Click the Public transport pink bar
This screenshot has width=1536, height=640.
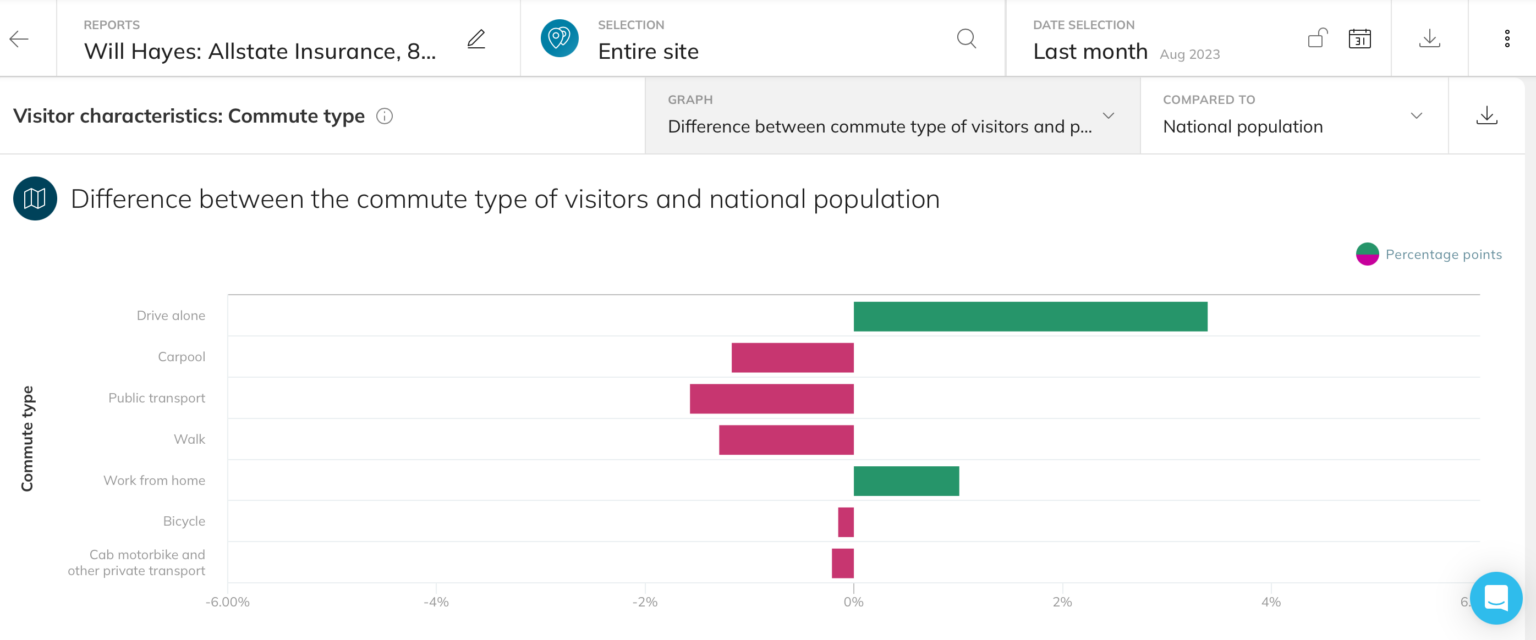(771, 398)
